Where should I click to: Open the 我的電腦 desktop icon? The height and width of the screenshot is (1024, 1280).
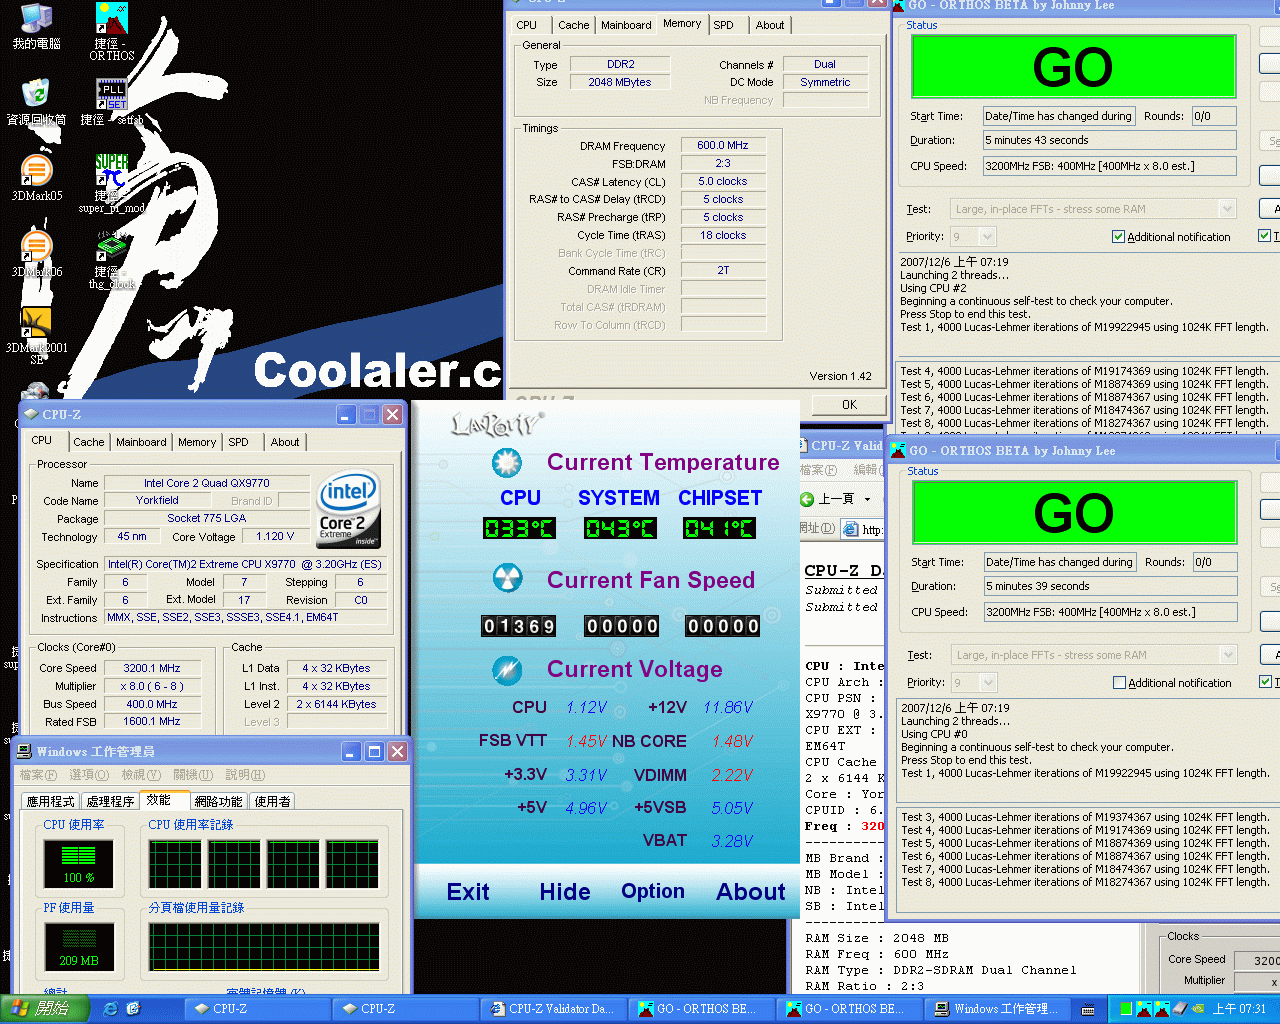36,19
